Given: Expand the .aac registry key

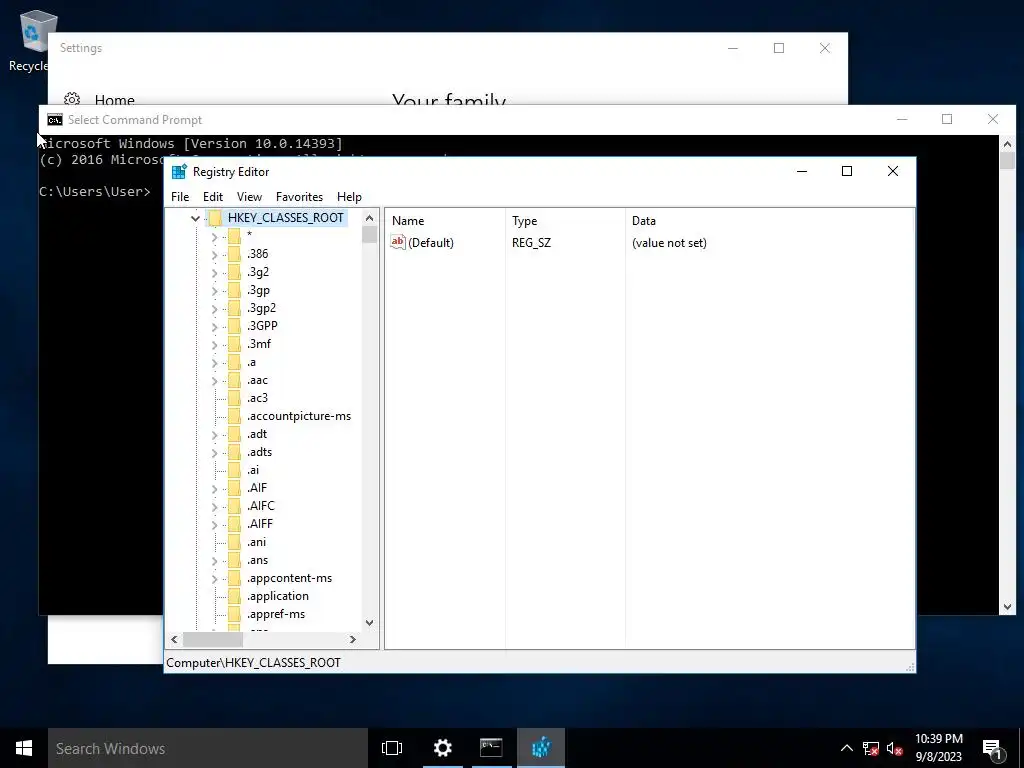Looking at the screenshot, I should tap(215, 381).
